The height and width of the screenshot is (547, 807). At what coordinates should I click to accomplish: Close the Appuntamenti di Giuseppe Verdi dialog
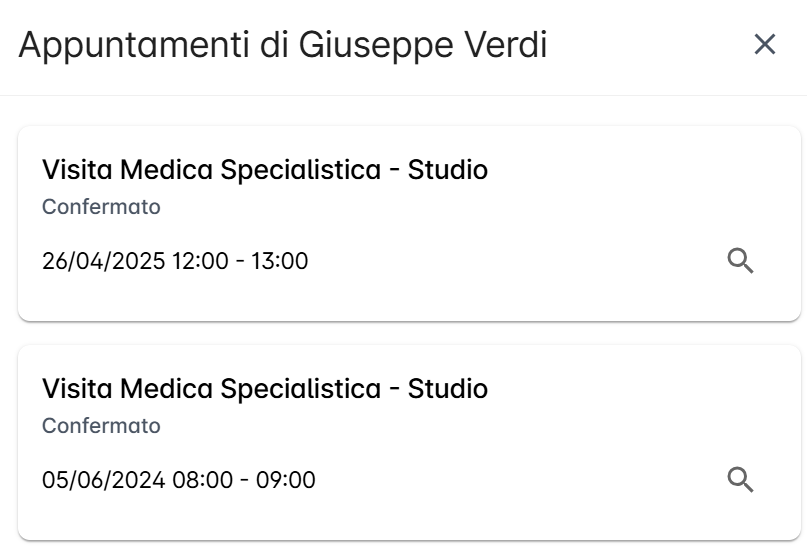pos(764,44)
